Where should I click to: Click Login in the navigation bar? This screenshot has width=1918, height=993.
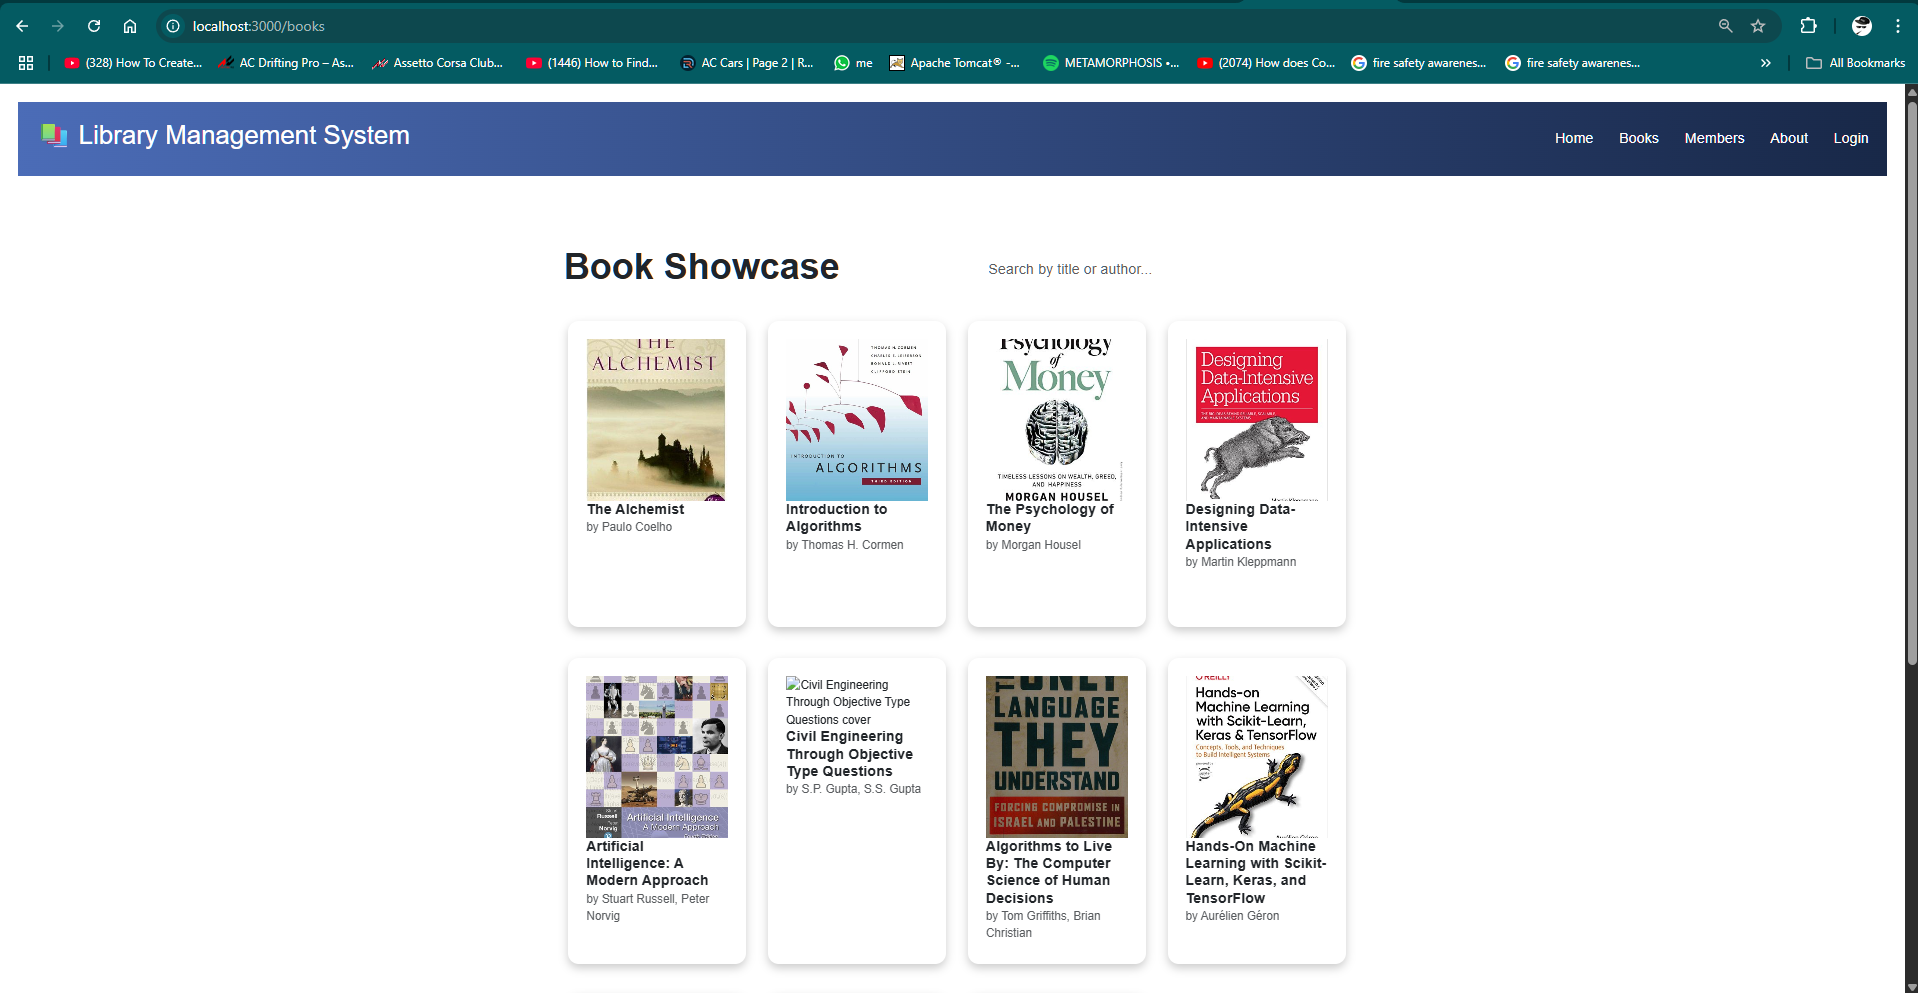1851,138
